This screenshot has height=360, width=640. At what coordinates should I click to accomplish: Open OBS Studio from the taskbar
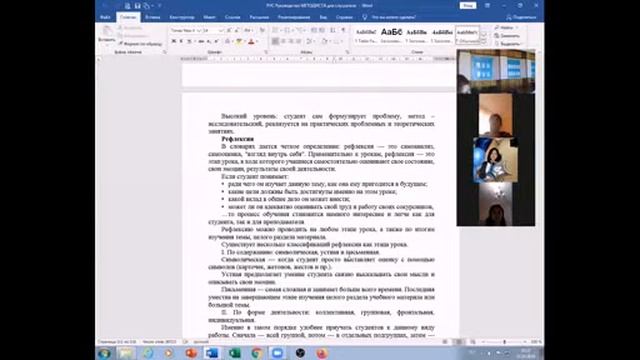[300, 353]
